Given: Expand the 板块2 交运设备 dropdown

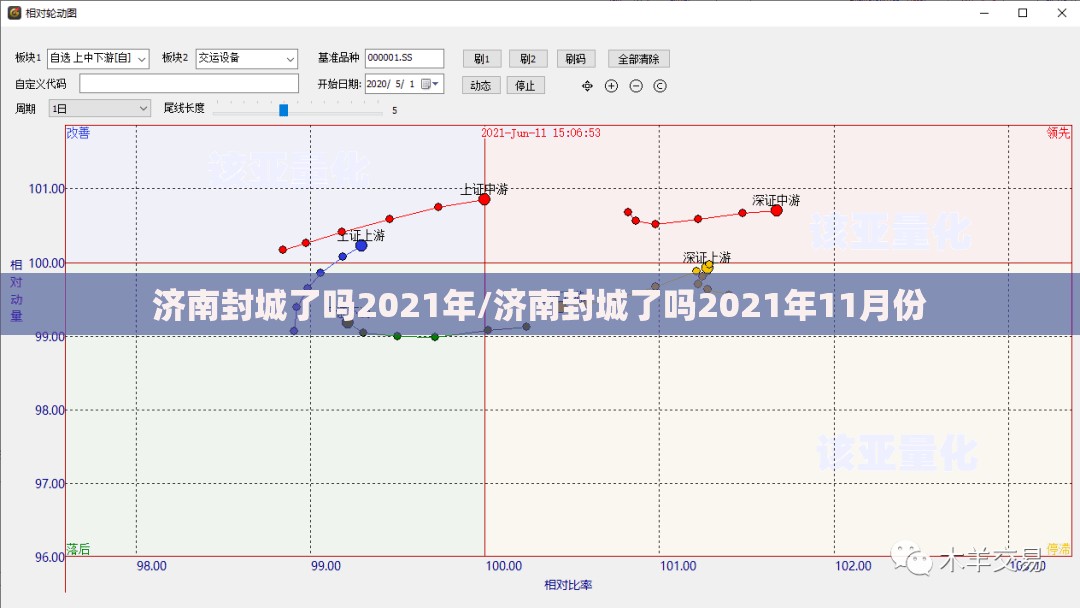Looking at the screenshot, I should coord(290,59).
